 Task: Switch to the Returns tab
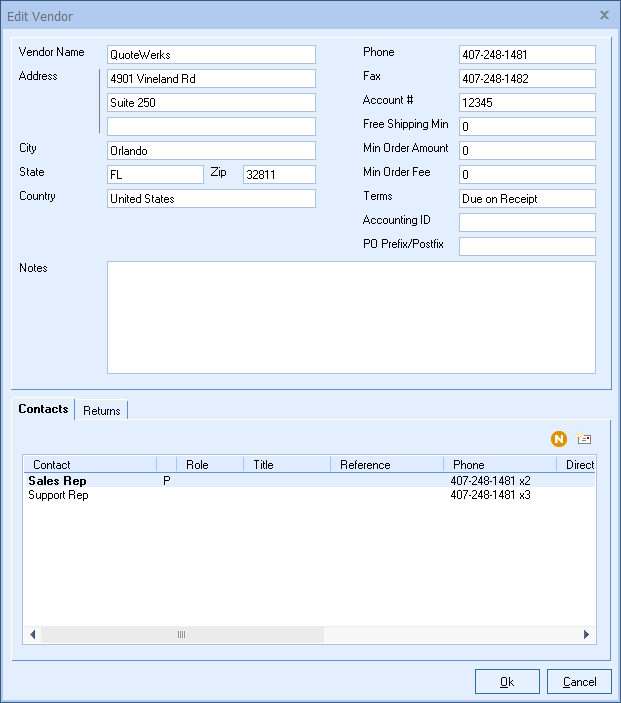(102, 410)
